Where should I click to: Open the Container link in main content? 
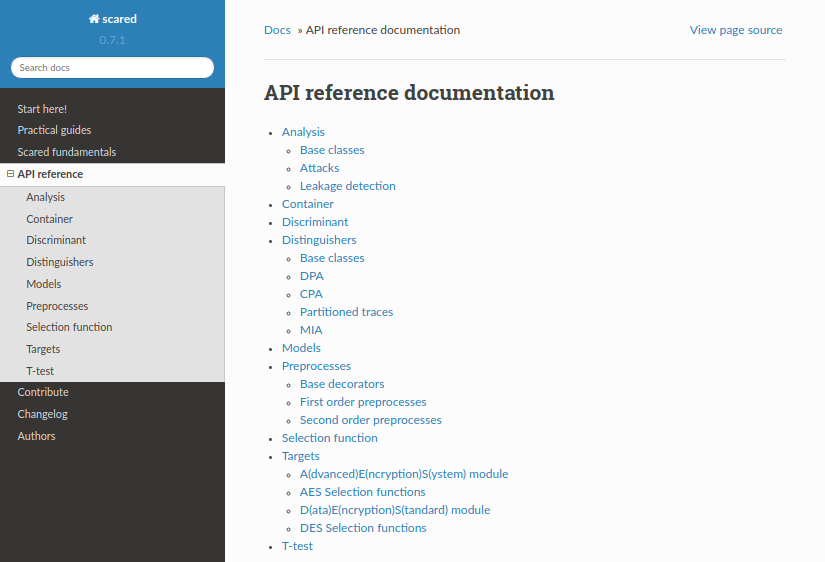308,204
